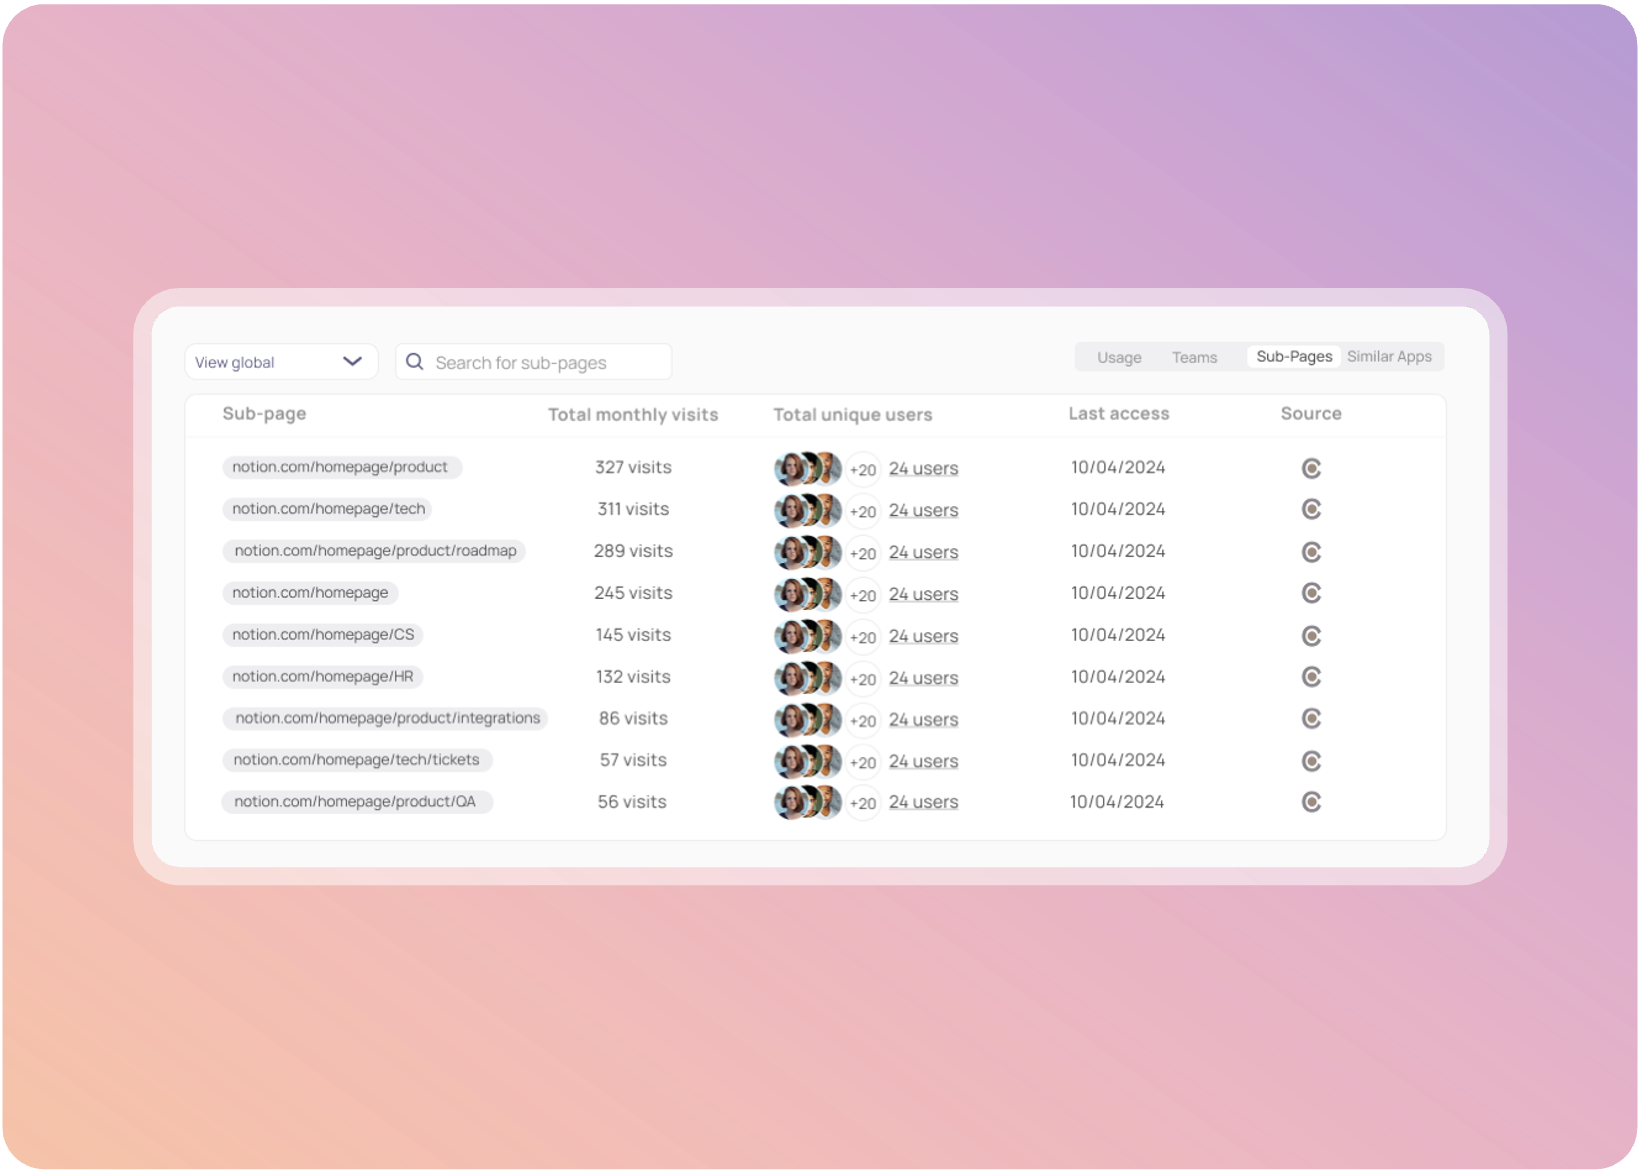Open 24 users link for homepage/HR row

(x=923, y=678)
